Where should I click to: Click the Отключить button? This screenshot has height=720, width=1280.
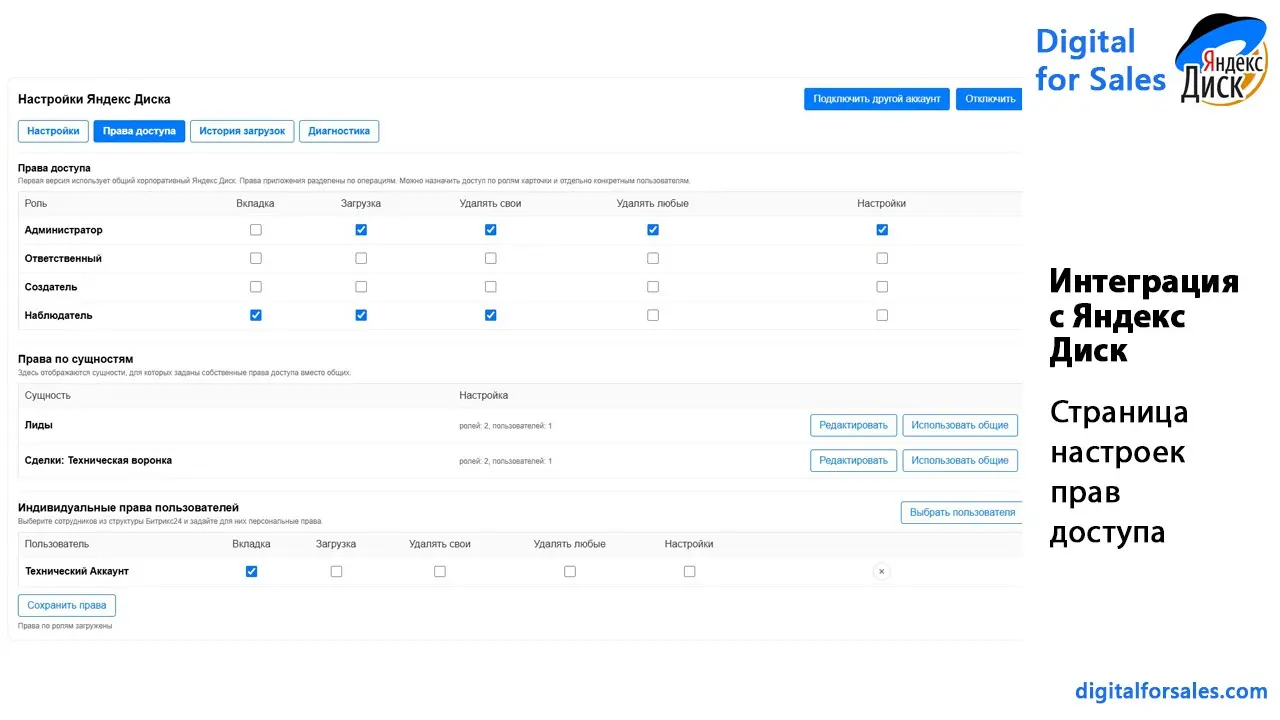coord(989,99)
